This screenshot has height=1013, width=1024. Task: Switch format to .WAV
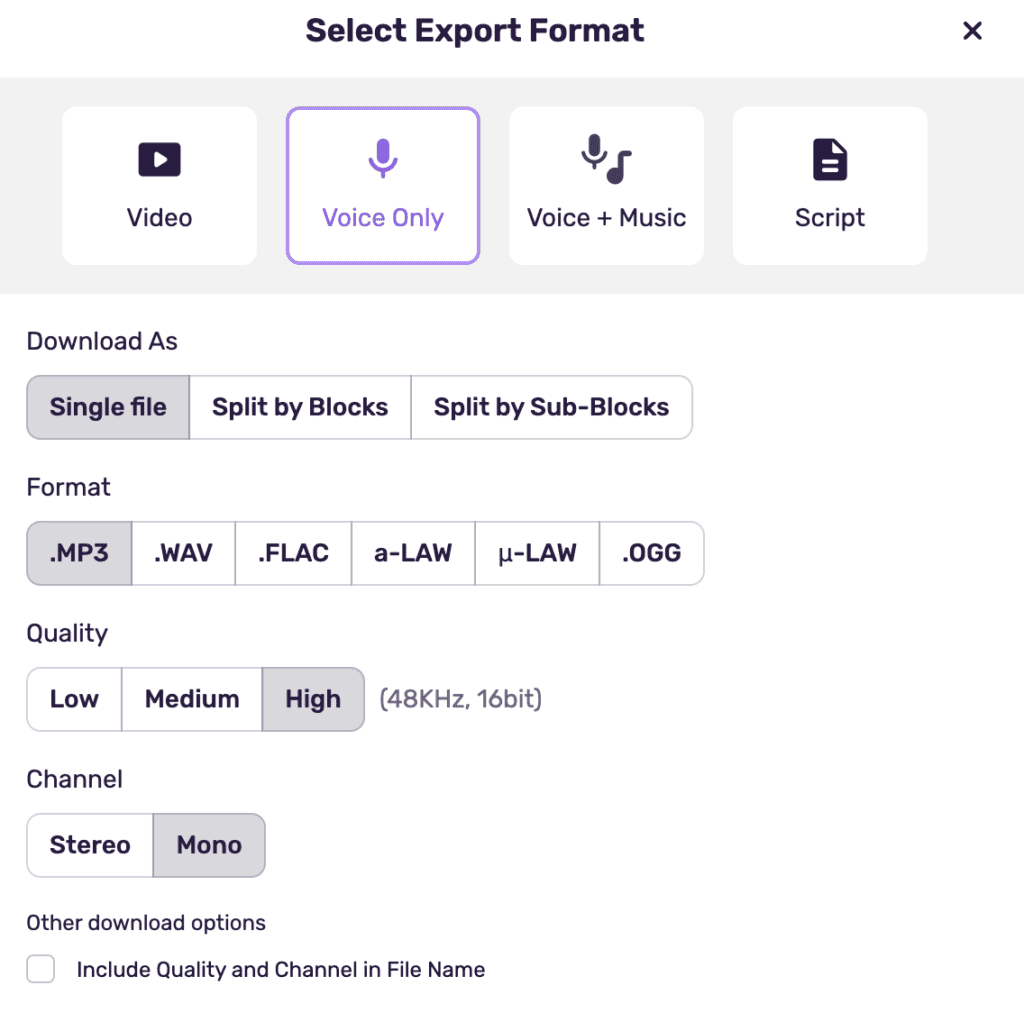click(x=183, y=553)
